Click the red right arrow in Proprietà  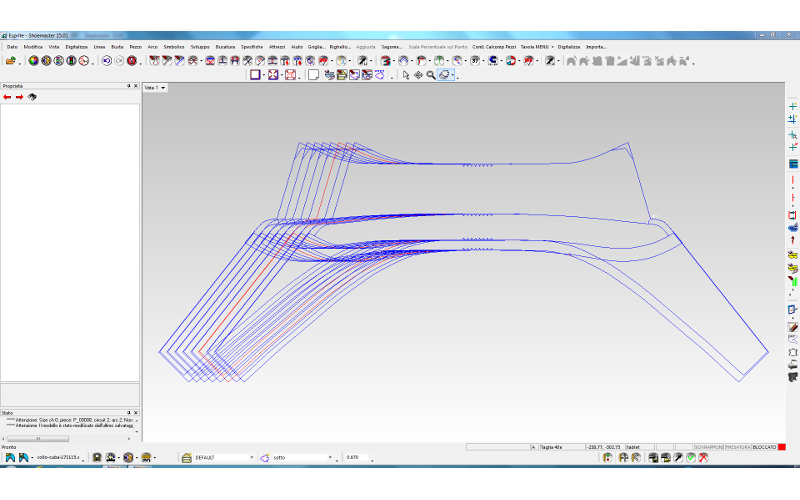point(19,97)
